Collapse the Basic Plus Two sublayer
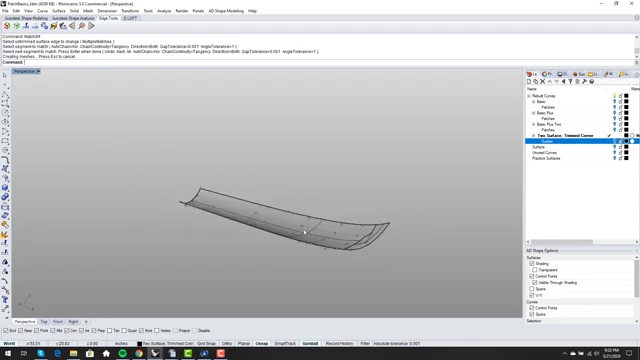Viewport: 640px width, 360px height. tap(533, 124)
